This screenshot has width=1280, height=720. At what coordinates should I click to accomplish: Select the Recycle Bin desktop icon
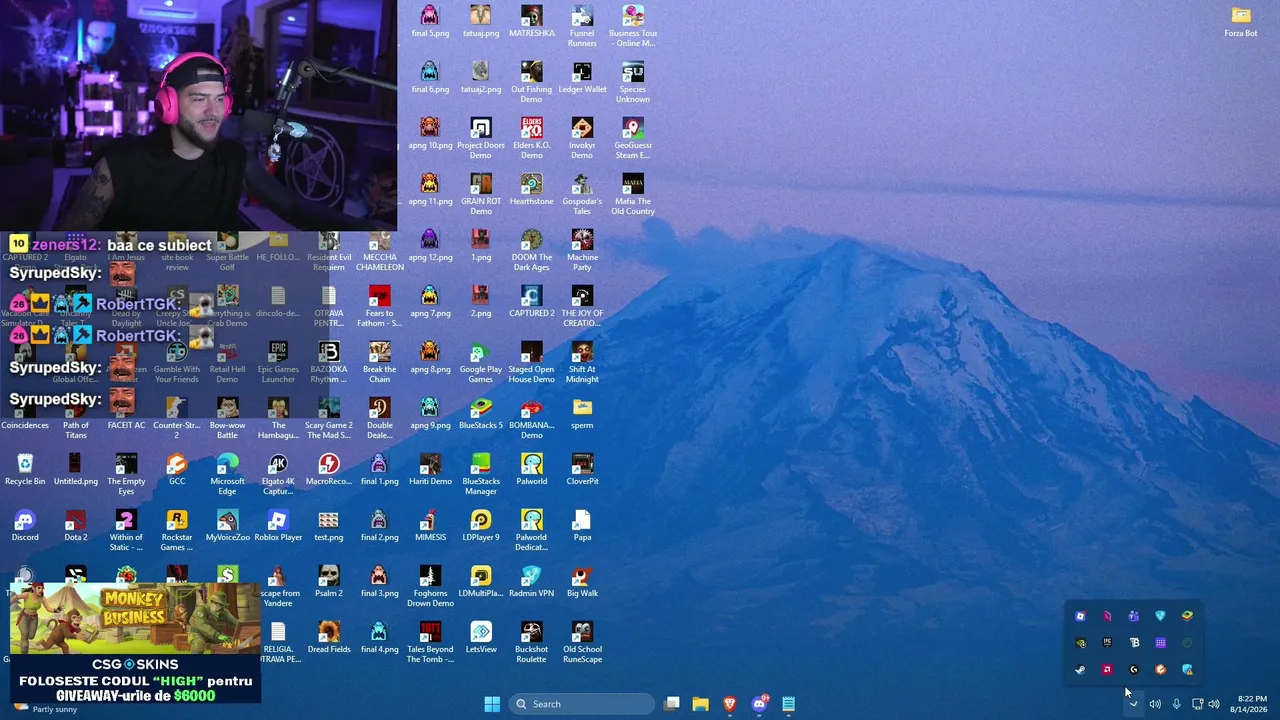(x=25, y=470)
